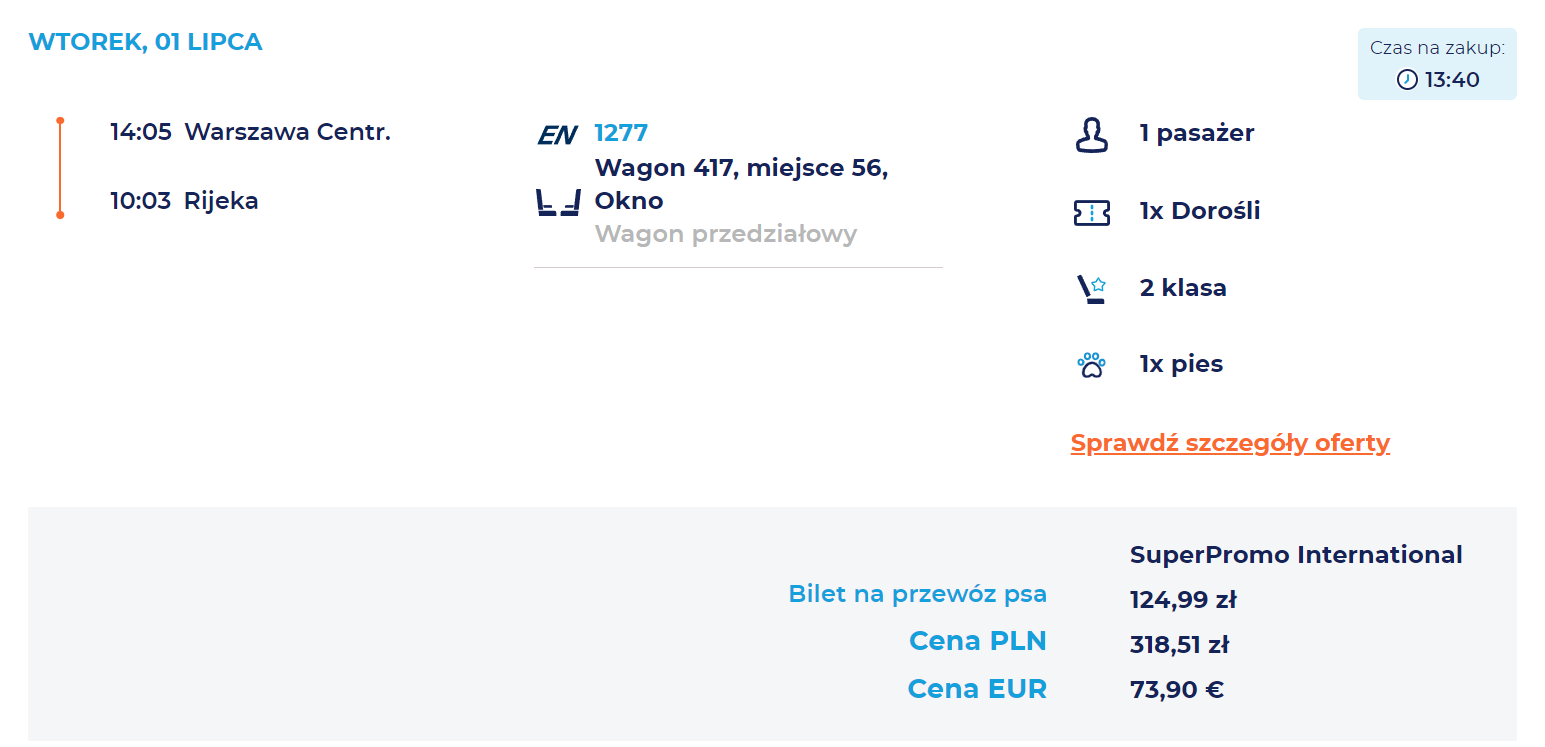The image size is (1545, 747).
Task: Click the 1x pies text
Action: 1181,365
